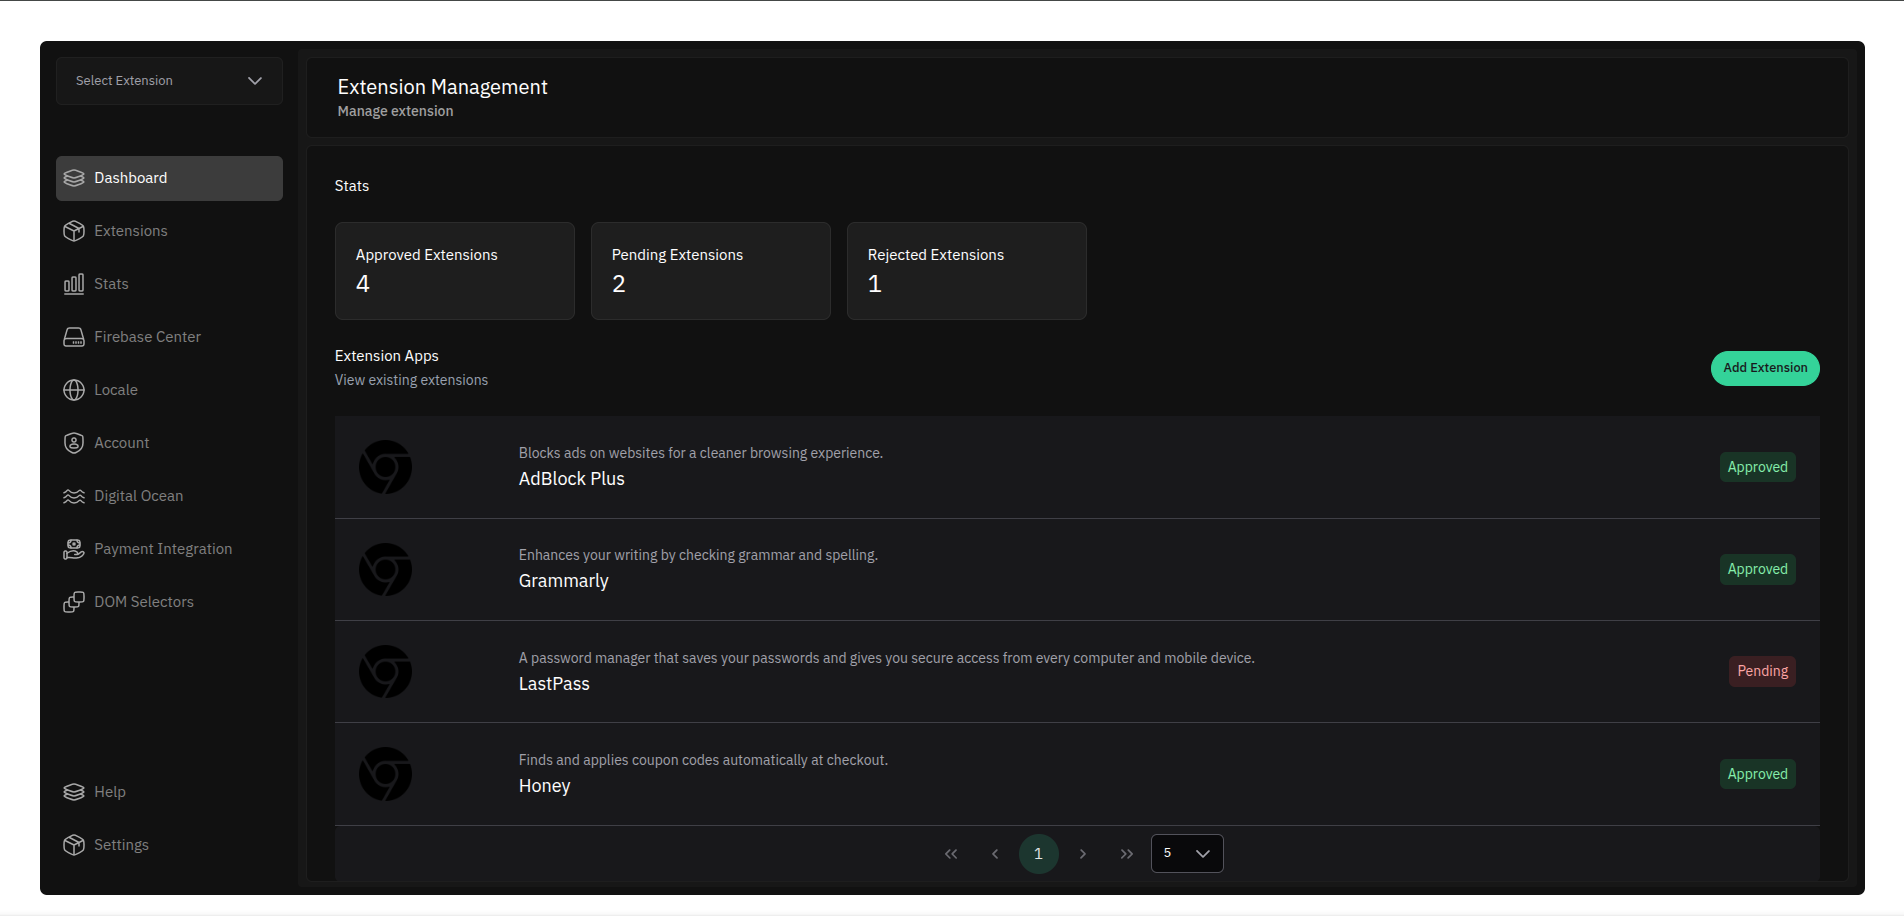The image size is (1904, 916).
Task: Click the Stats bar chart icon
Action: (74, 284)
